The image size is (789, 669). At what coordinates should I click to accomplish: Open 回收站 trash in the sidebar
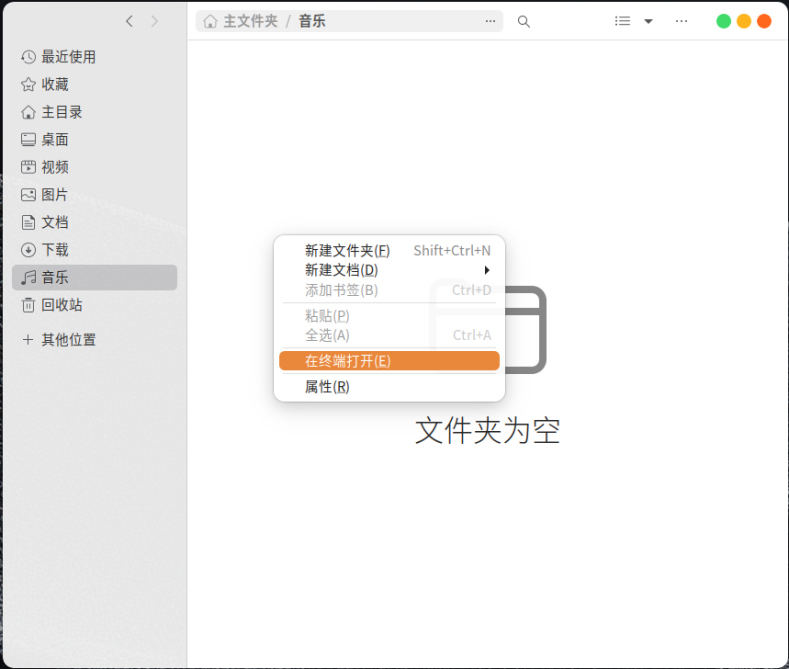(x=61, y=305)
